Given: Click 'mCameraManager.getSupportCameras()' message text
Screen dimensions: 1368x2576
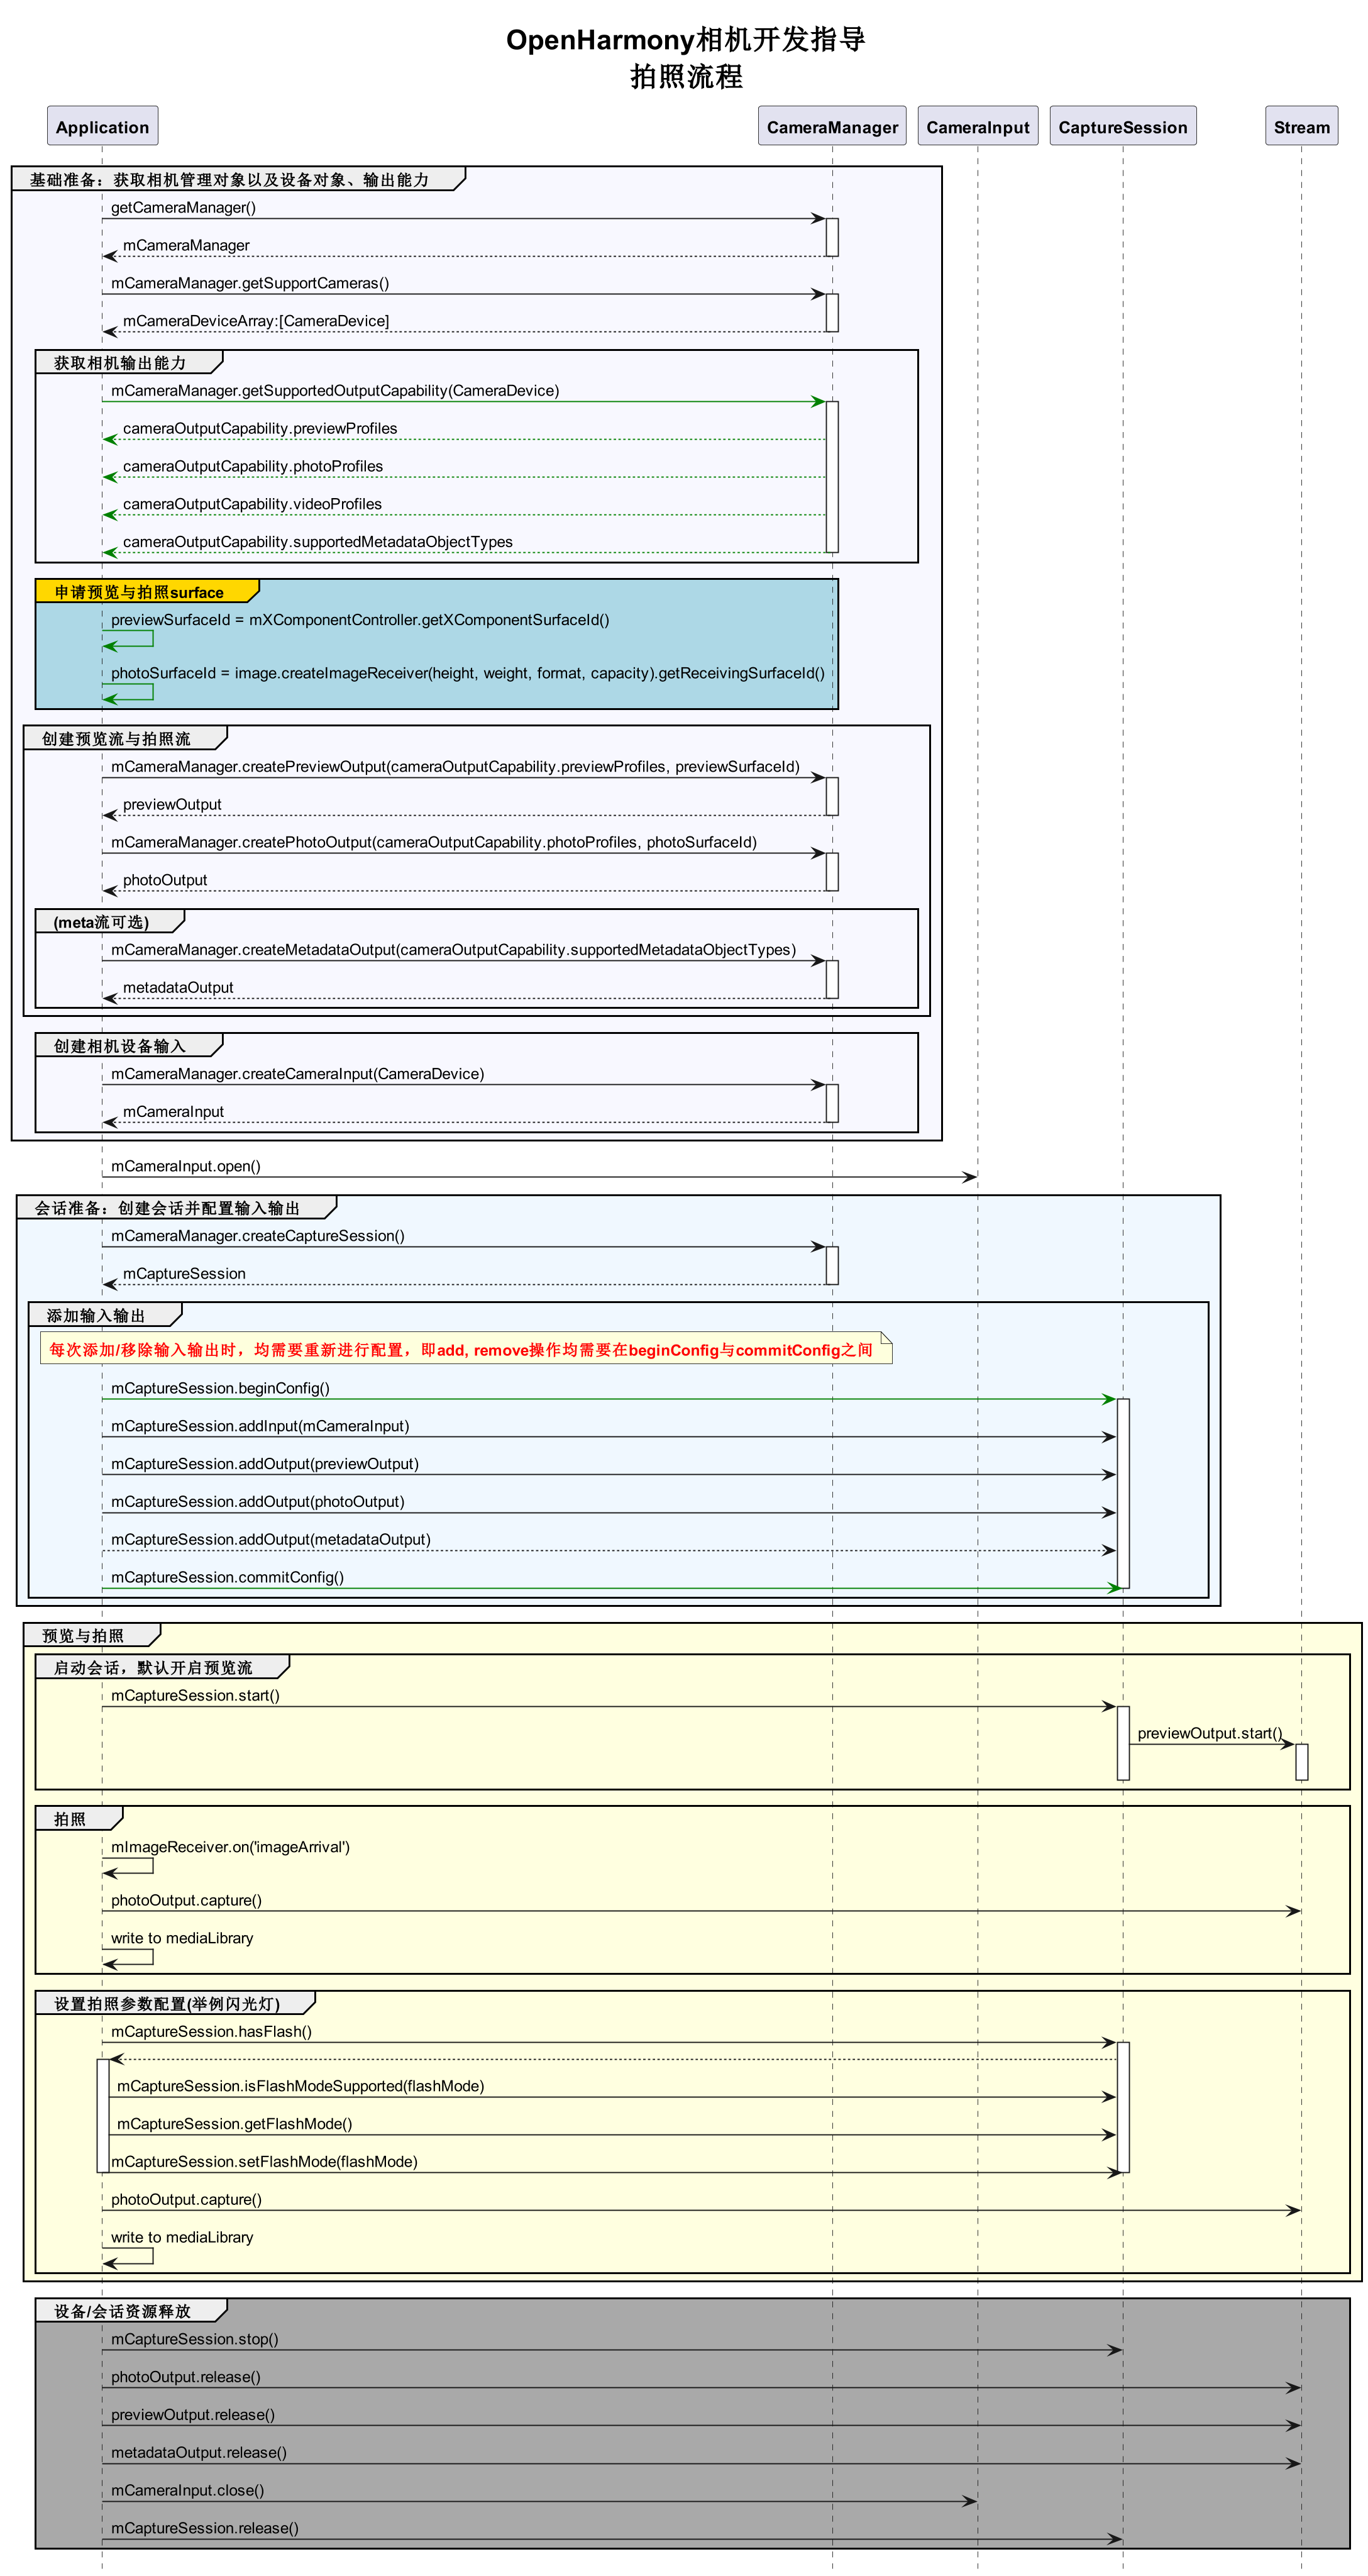Looking at the screenshot, I should (x=250, y=284).
